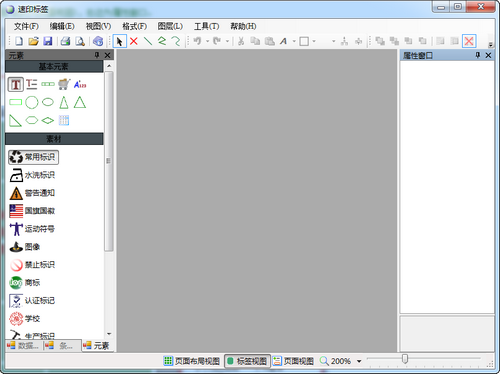Open 常用标识 material category
The width and height of the screenshot is (500, 374).
(33, 157)
